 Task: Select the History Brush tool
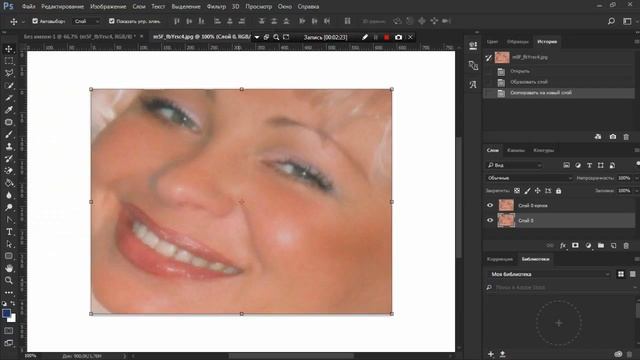9,159
